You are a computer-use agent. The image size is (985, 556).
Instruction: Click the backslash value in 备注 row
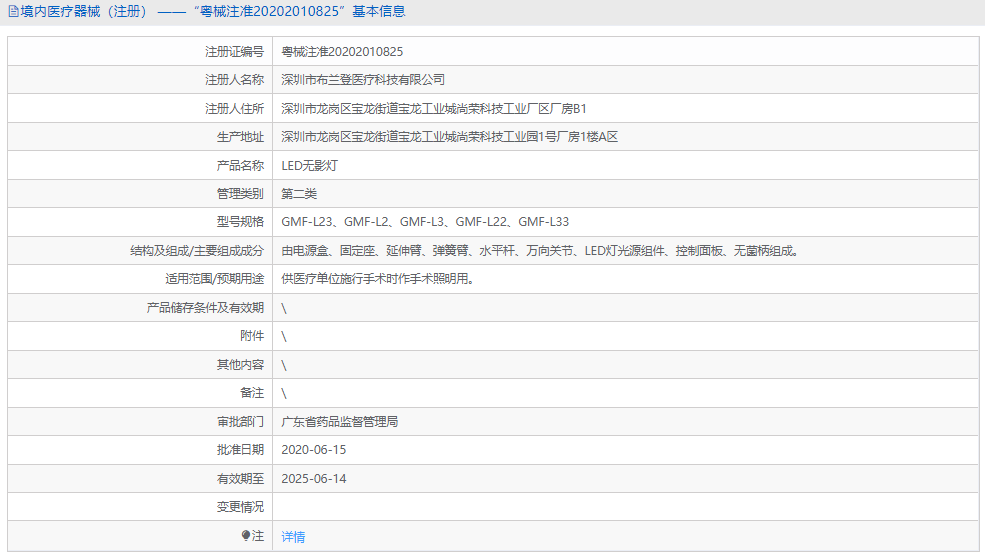click(284, 393)
